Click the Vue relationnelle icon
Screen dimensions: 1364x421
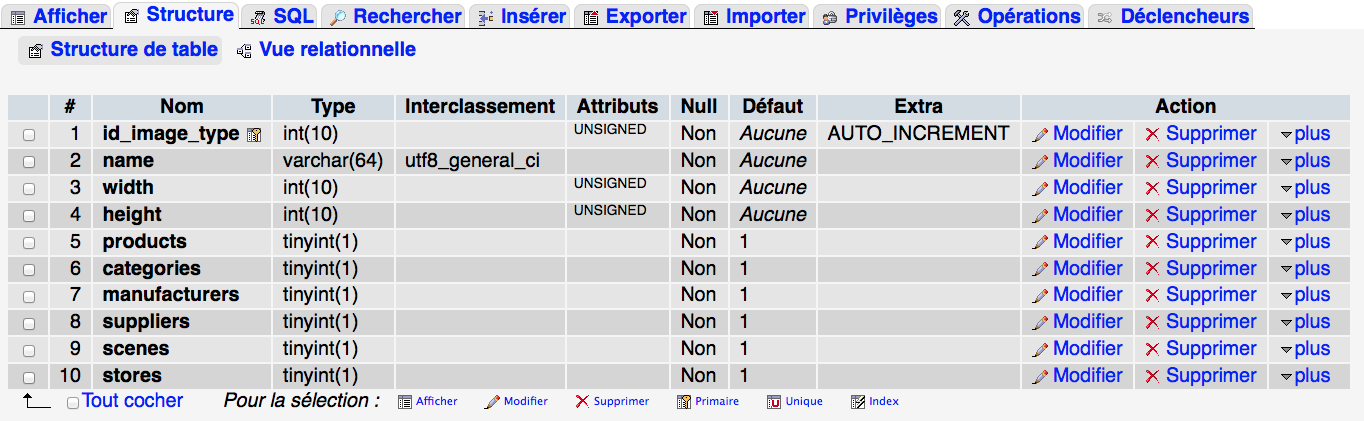[244, 50]
